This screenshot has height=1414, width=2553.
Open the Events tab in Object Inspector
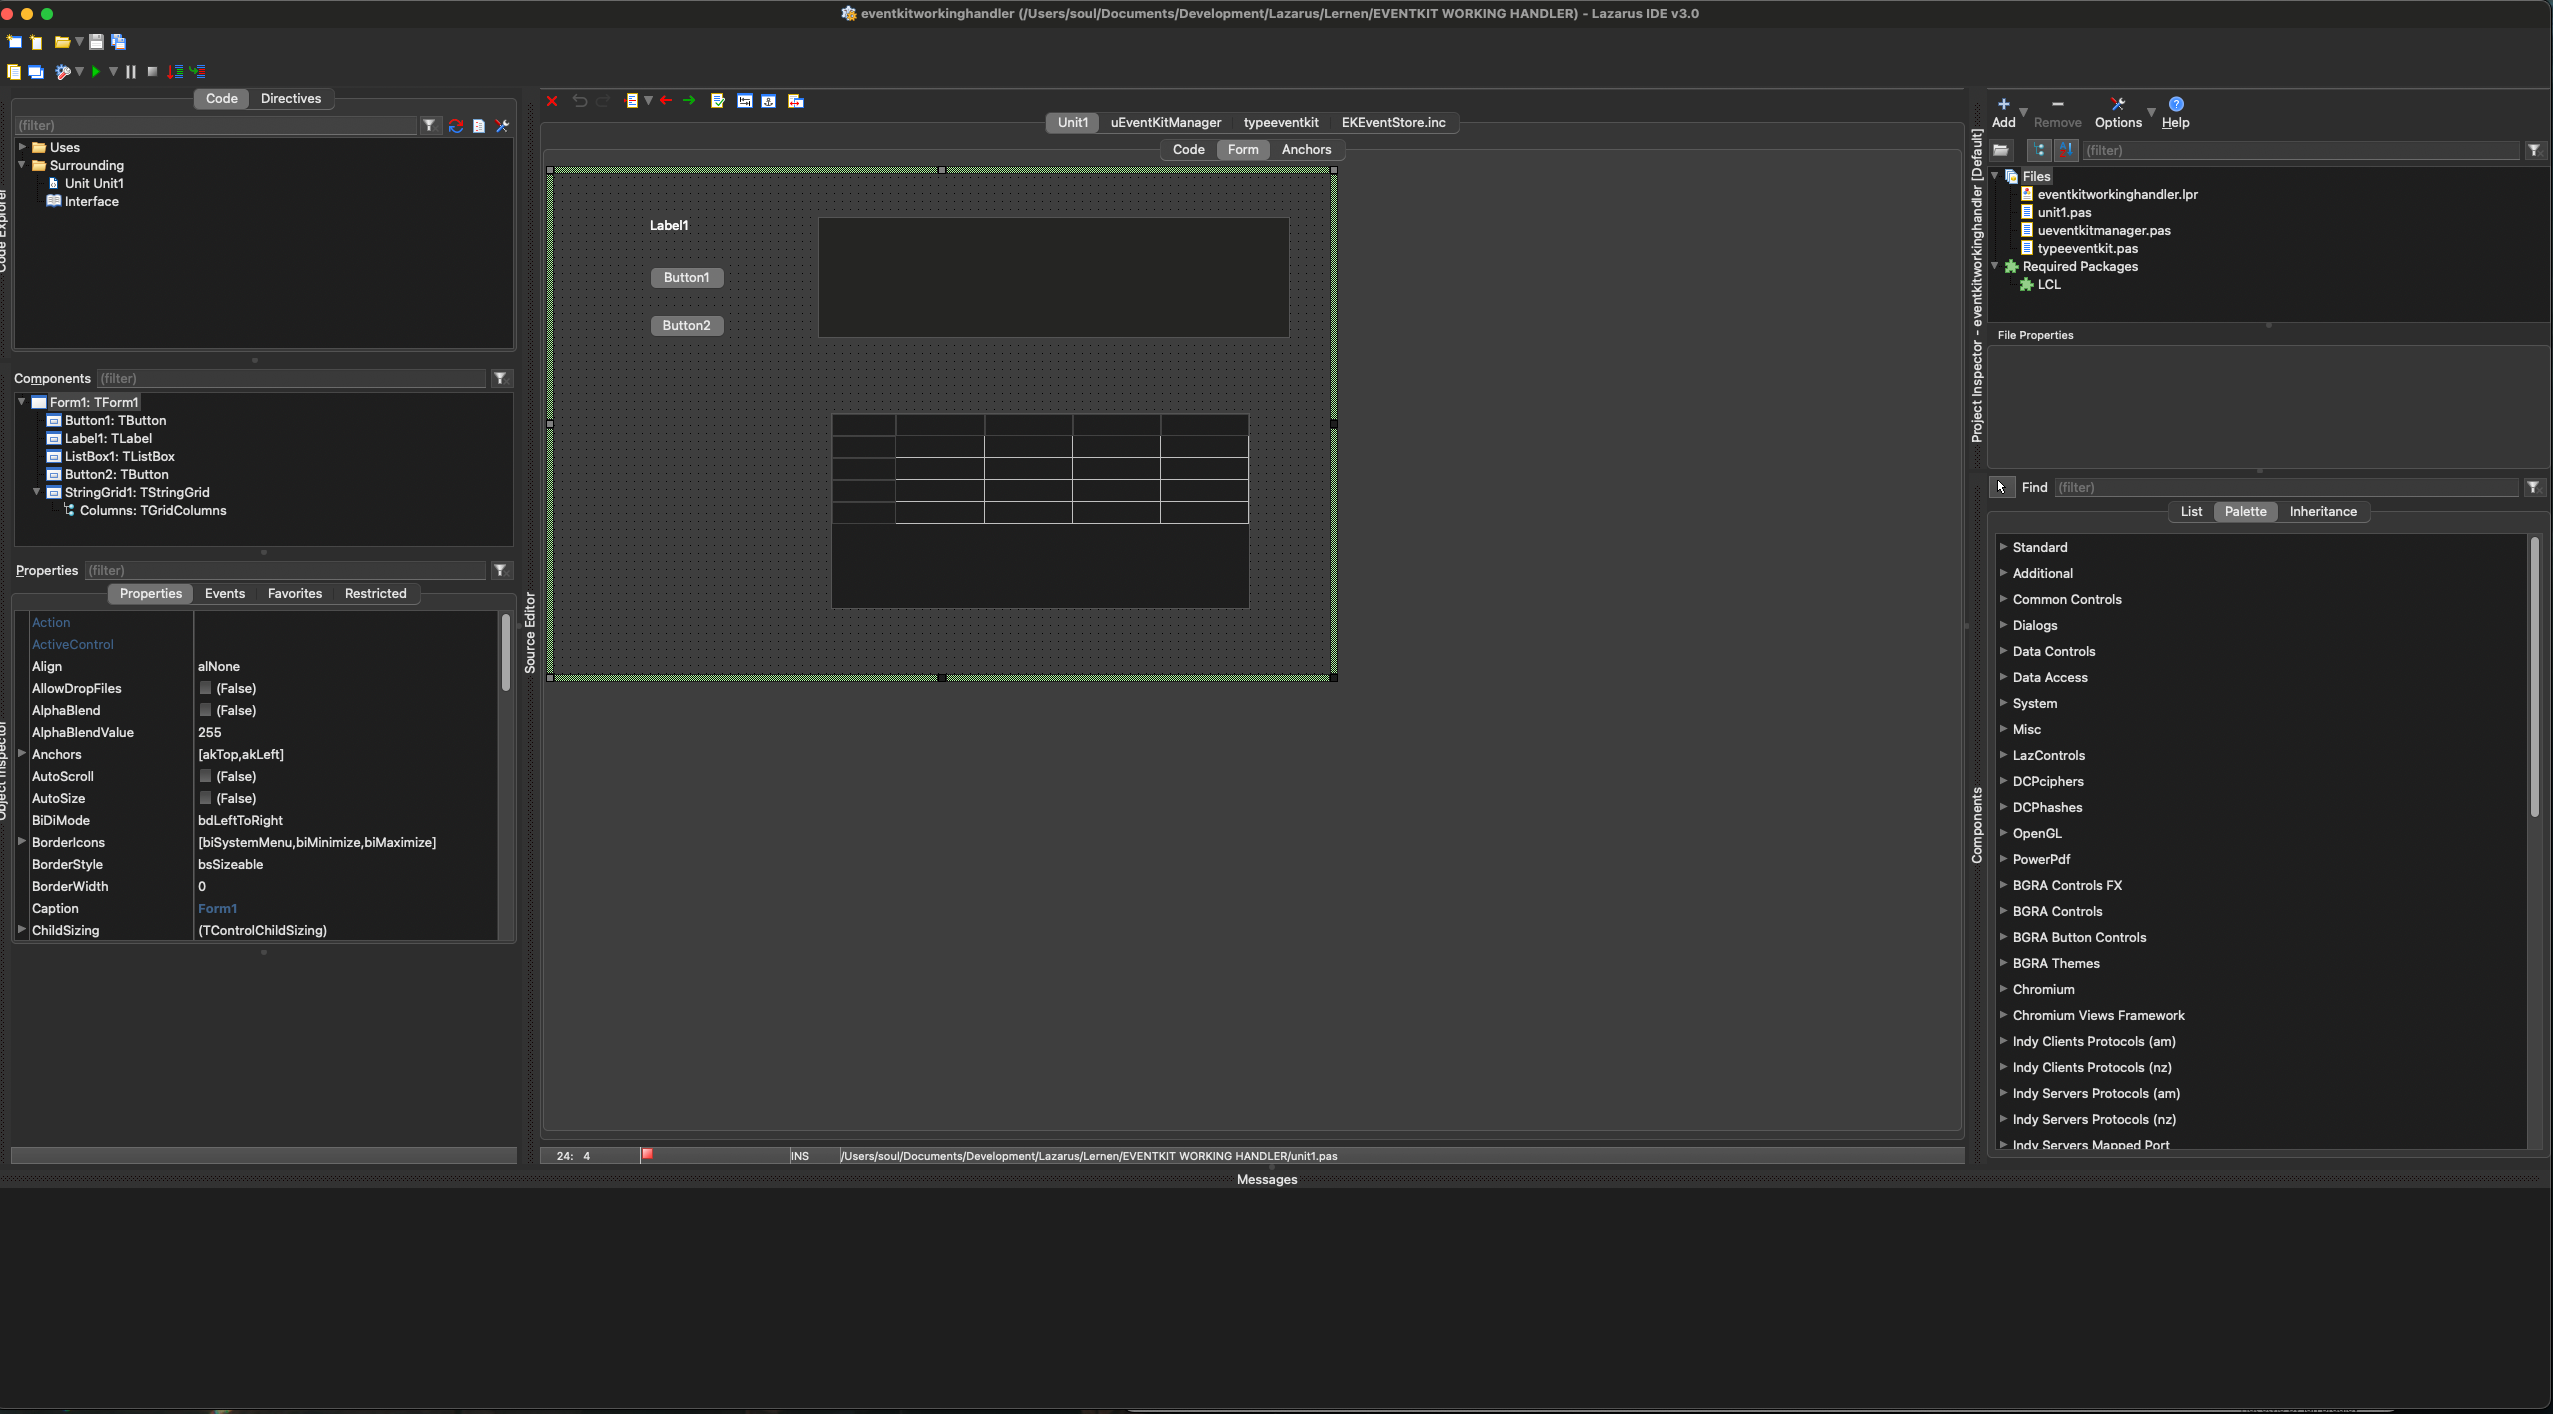[224, 593]
